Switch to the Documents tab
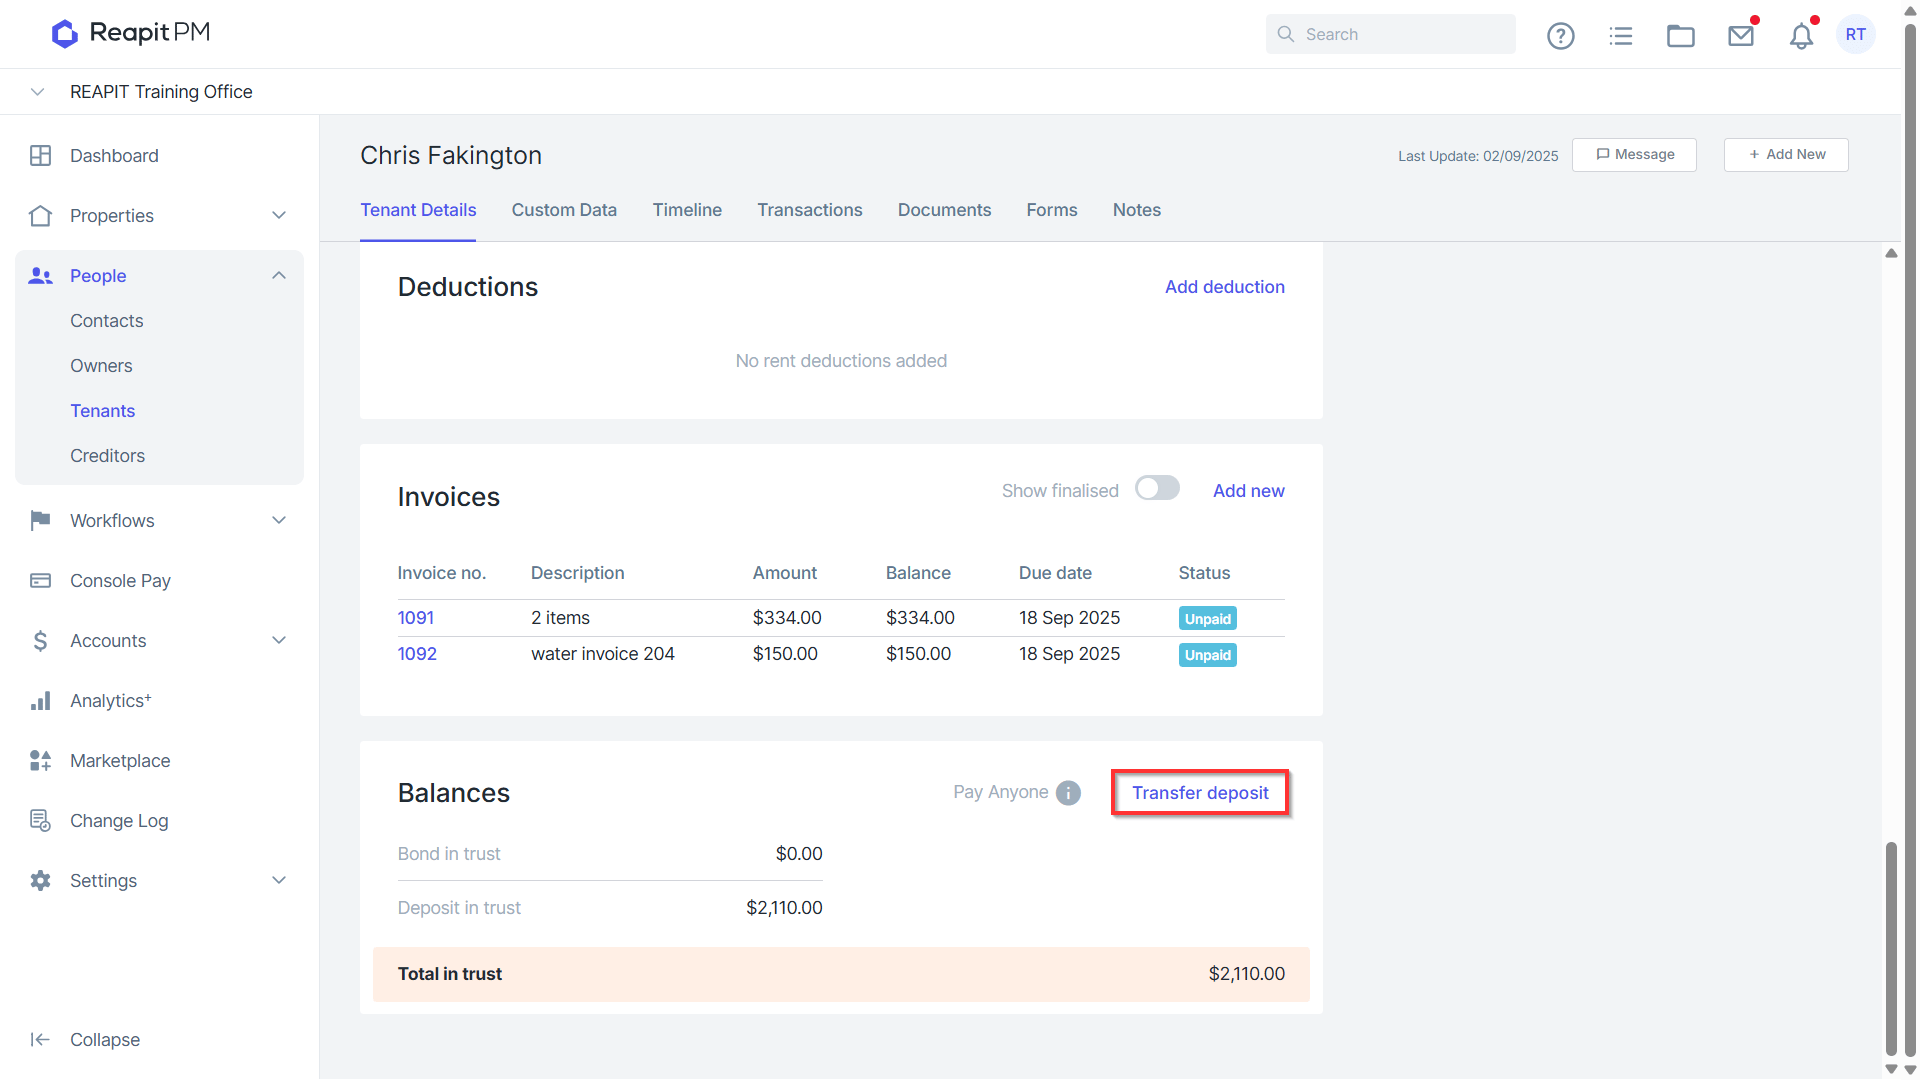Screen dimensions: 1920x1080 pos(944,210)
